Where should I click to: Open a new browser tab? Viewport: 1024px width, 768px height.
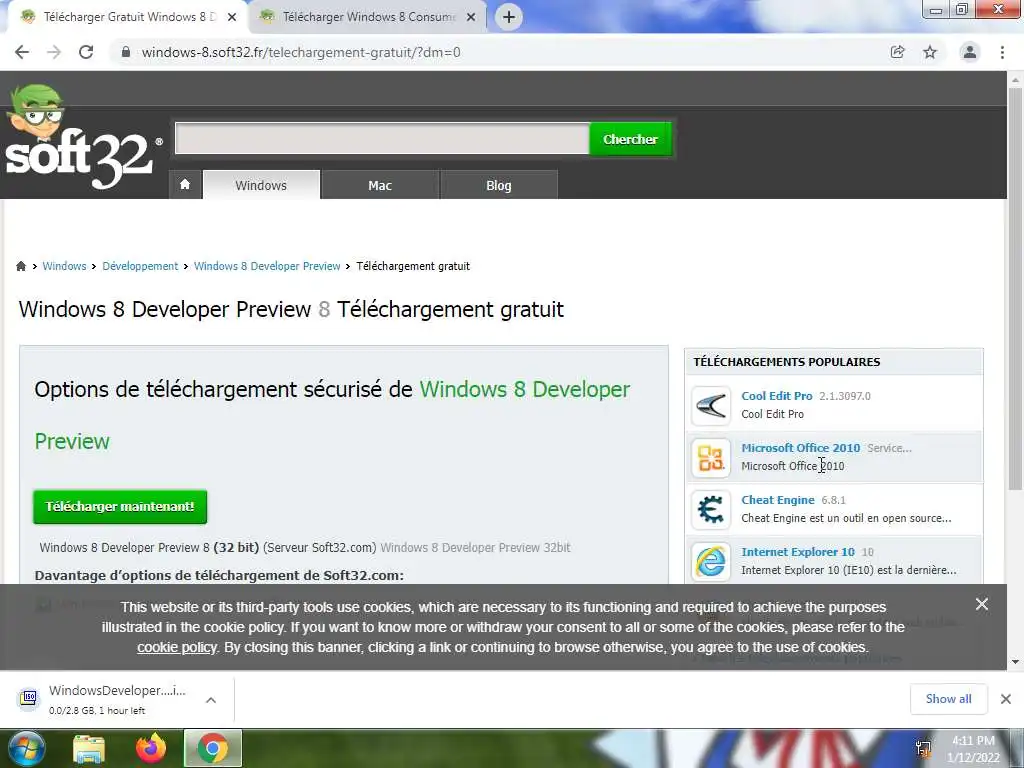click(x=509, y=17)
